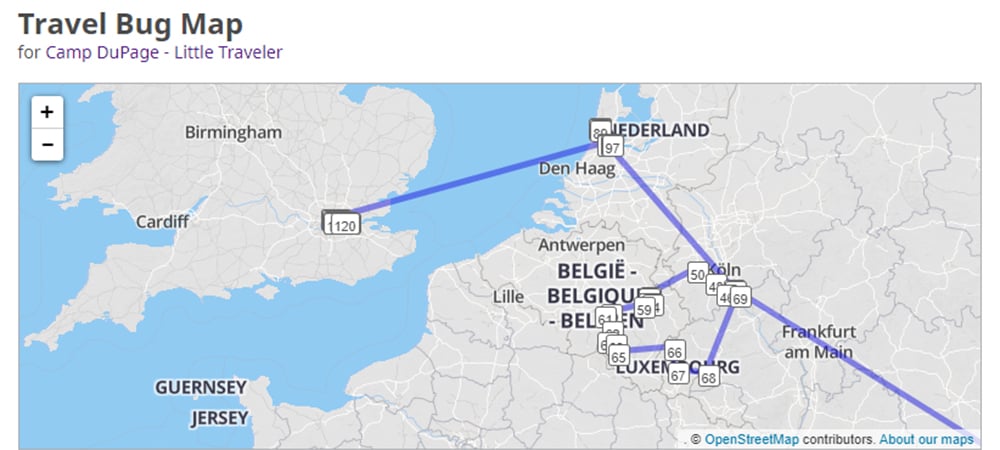
Task: Select map marker 61 in Belgium
Action: tap(605, 318)
